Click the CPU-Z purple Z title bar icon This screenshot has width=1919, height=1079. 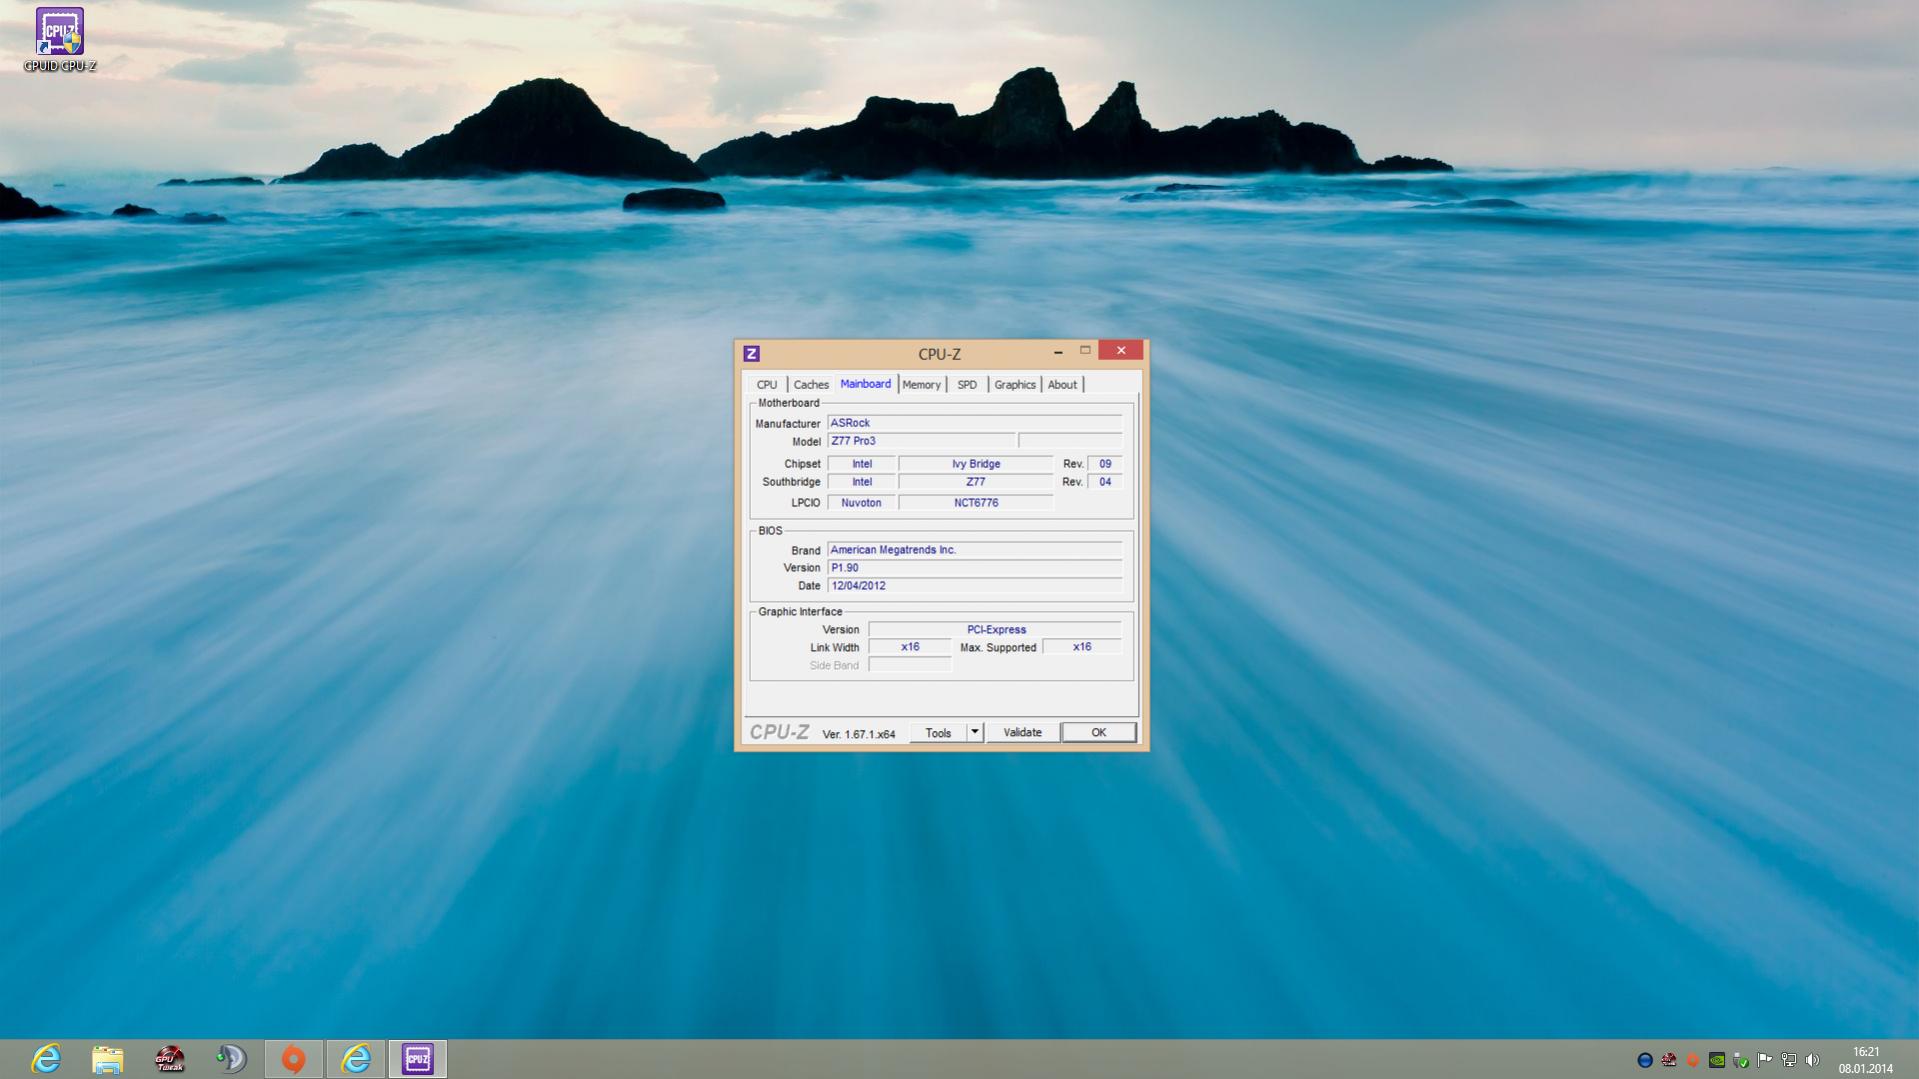click(x=752, y=354)
